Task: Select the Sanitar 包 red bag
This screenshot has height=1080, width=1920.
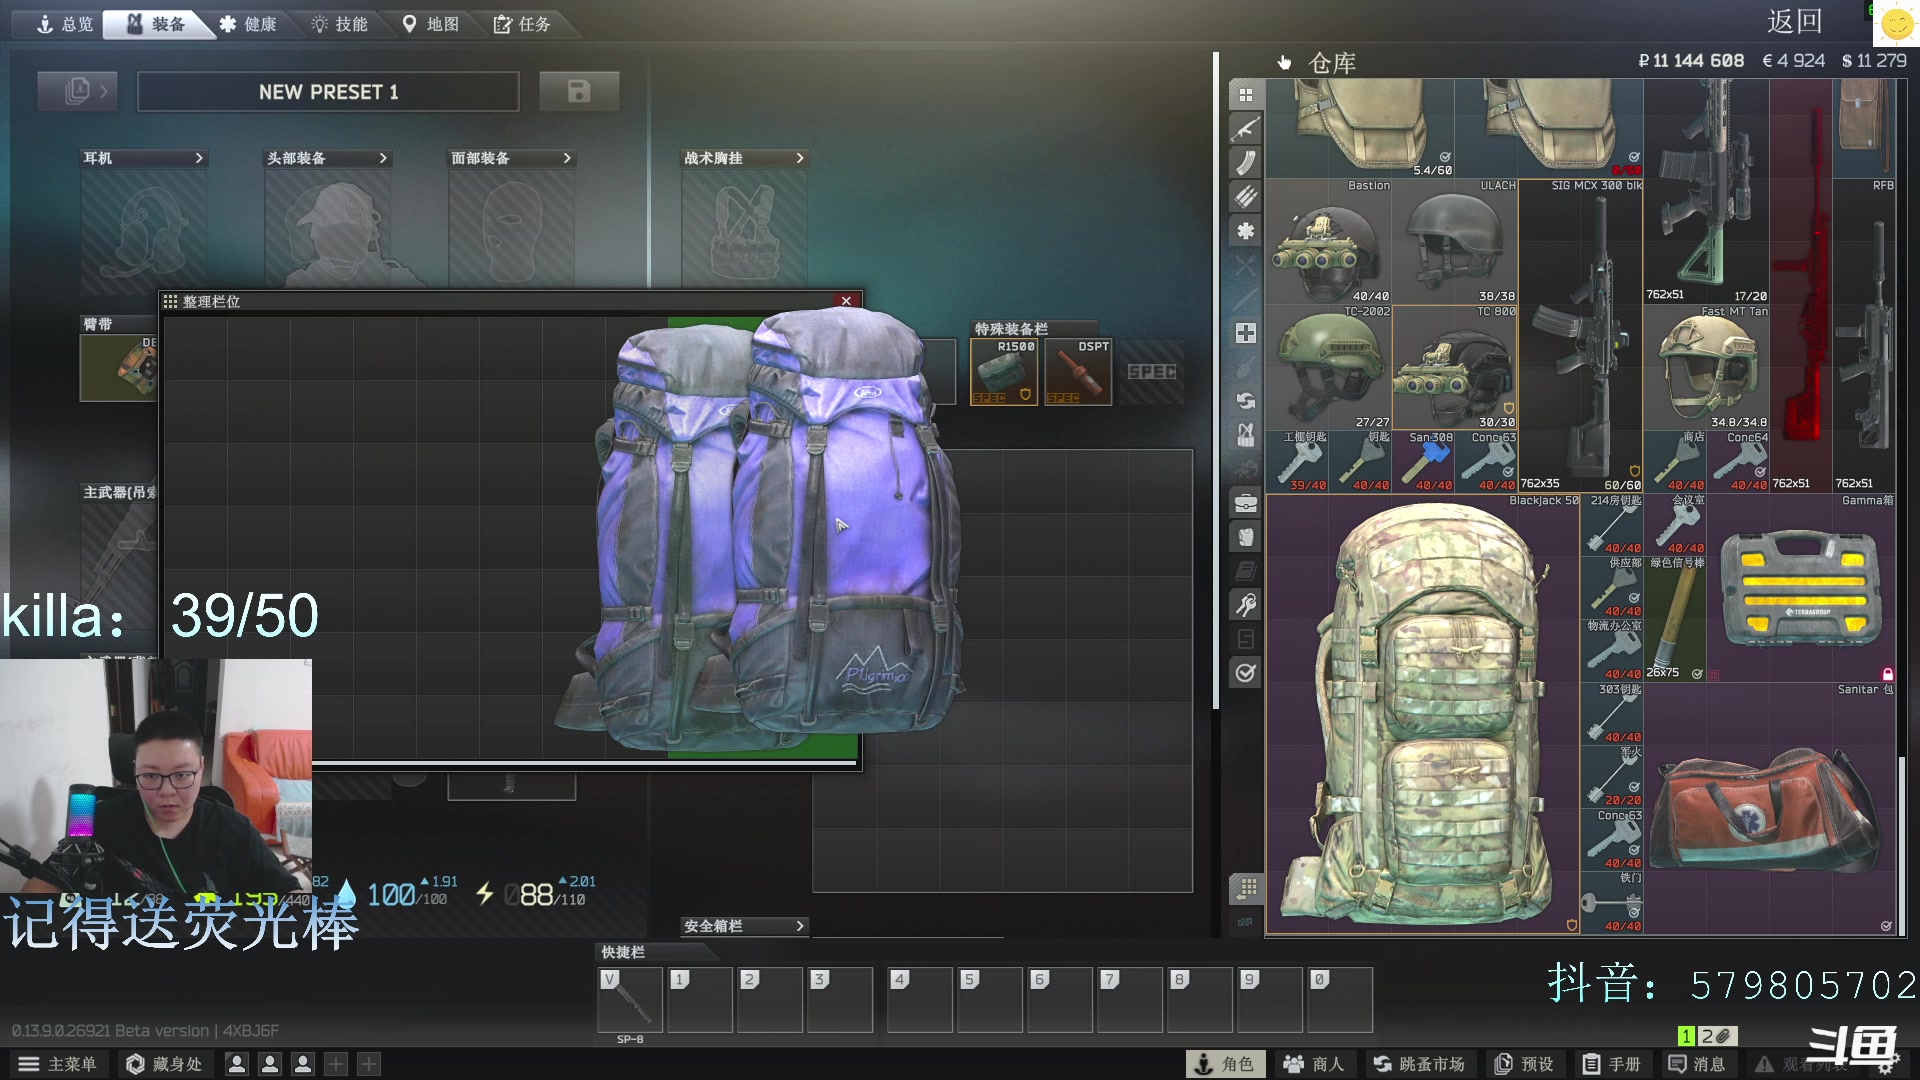Action: tap(1770, 810)
